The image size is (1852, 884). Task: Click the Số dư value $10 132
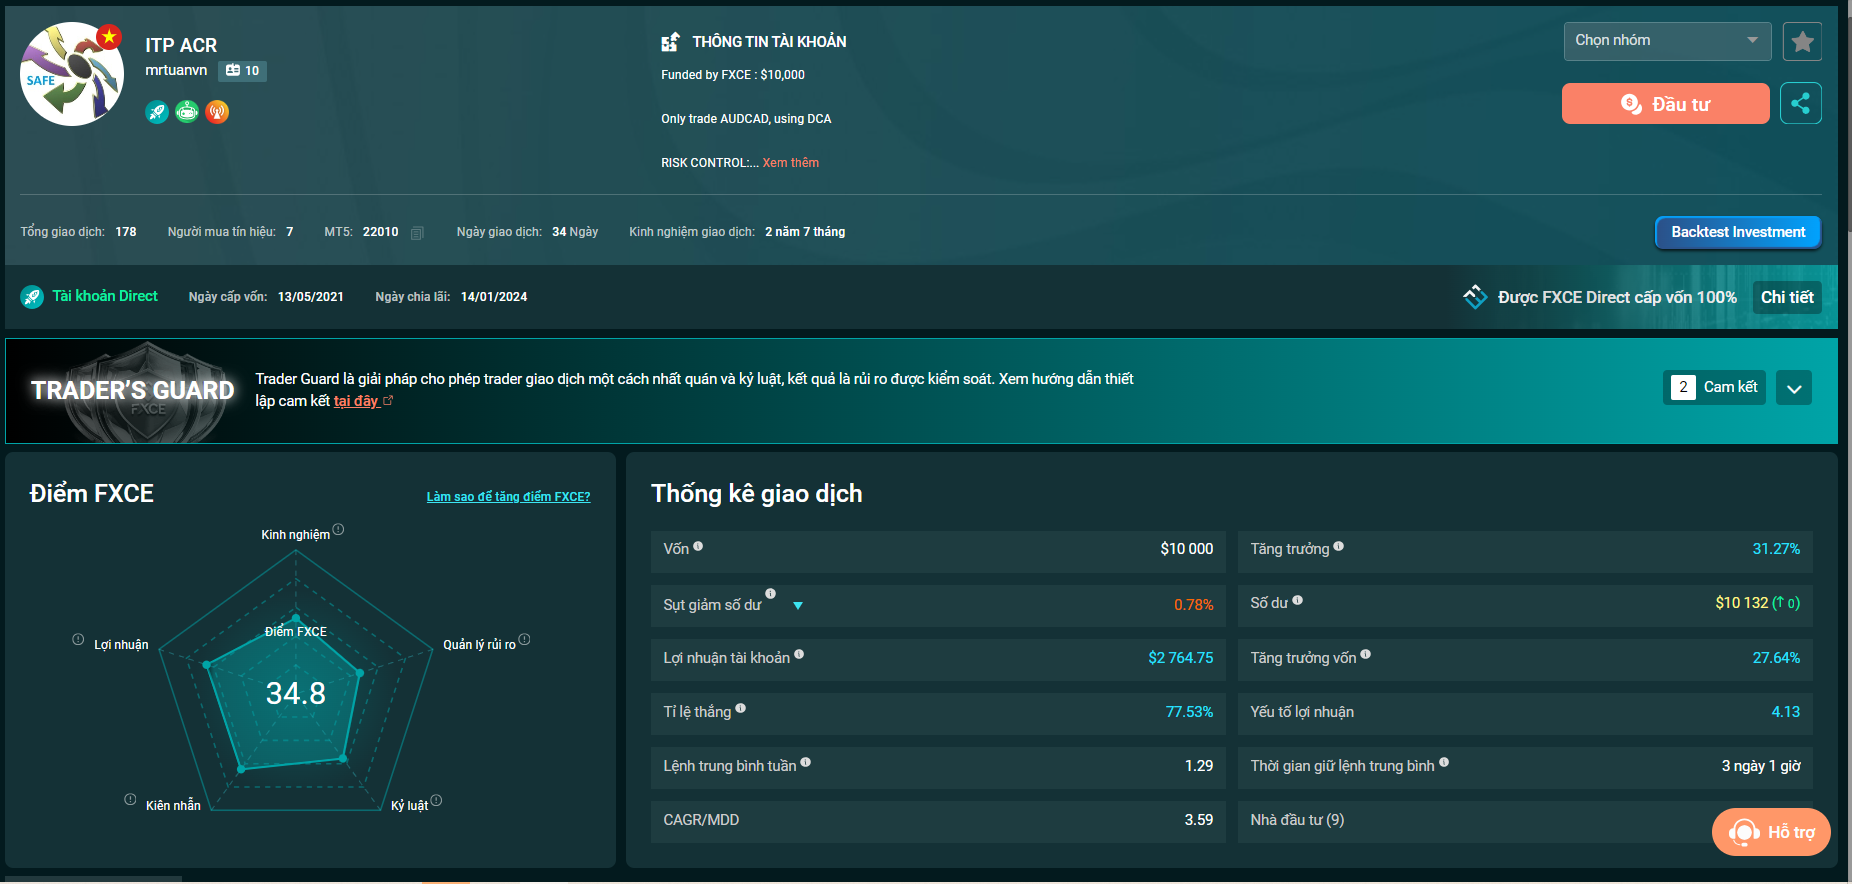pyautogui.click(x=1741, y=603)
